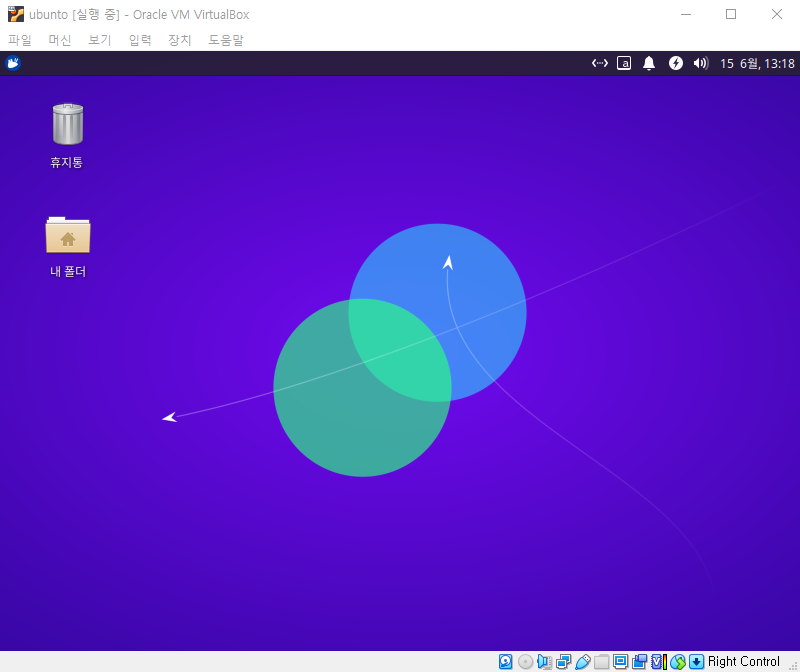800x672 pixels.
Task: Click the recording indicator in status bar
Action: point(639,662)
